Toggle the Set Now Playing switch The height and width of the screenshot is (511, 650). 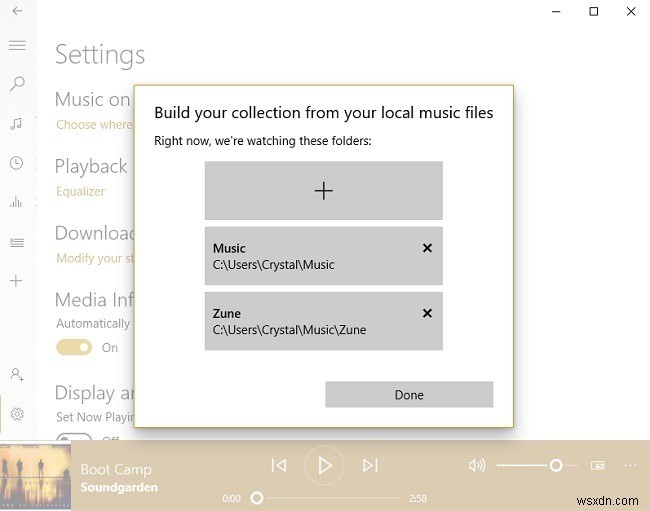coord(74,437)
